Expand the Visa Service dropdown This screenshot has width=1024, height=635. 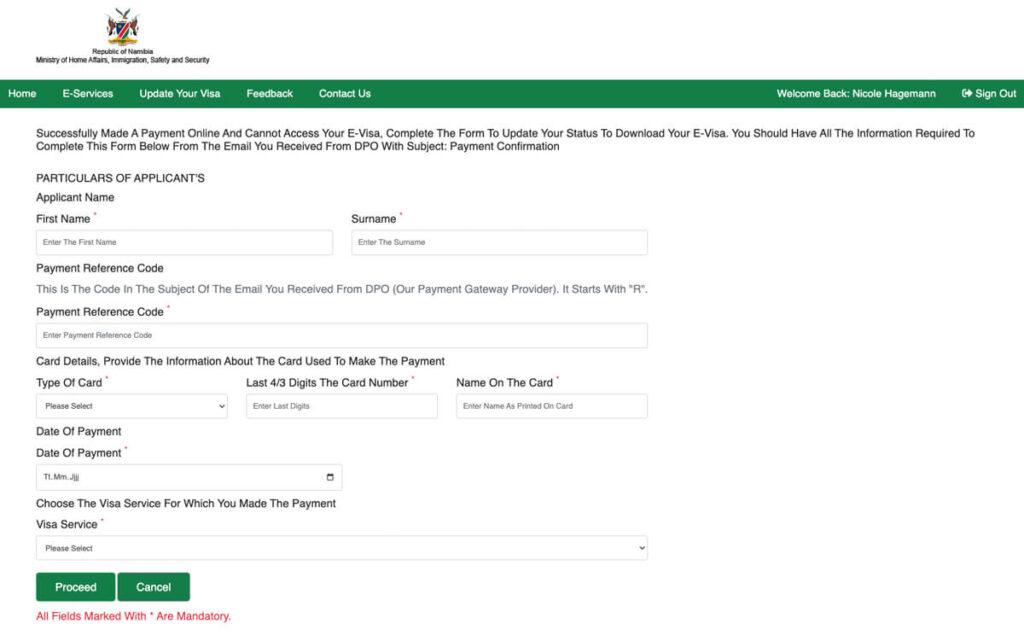click(342, 548)
